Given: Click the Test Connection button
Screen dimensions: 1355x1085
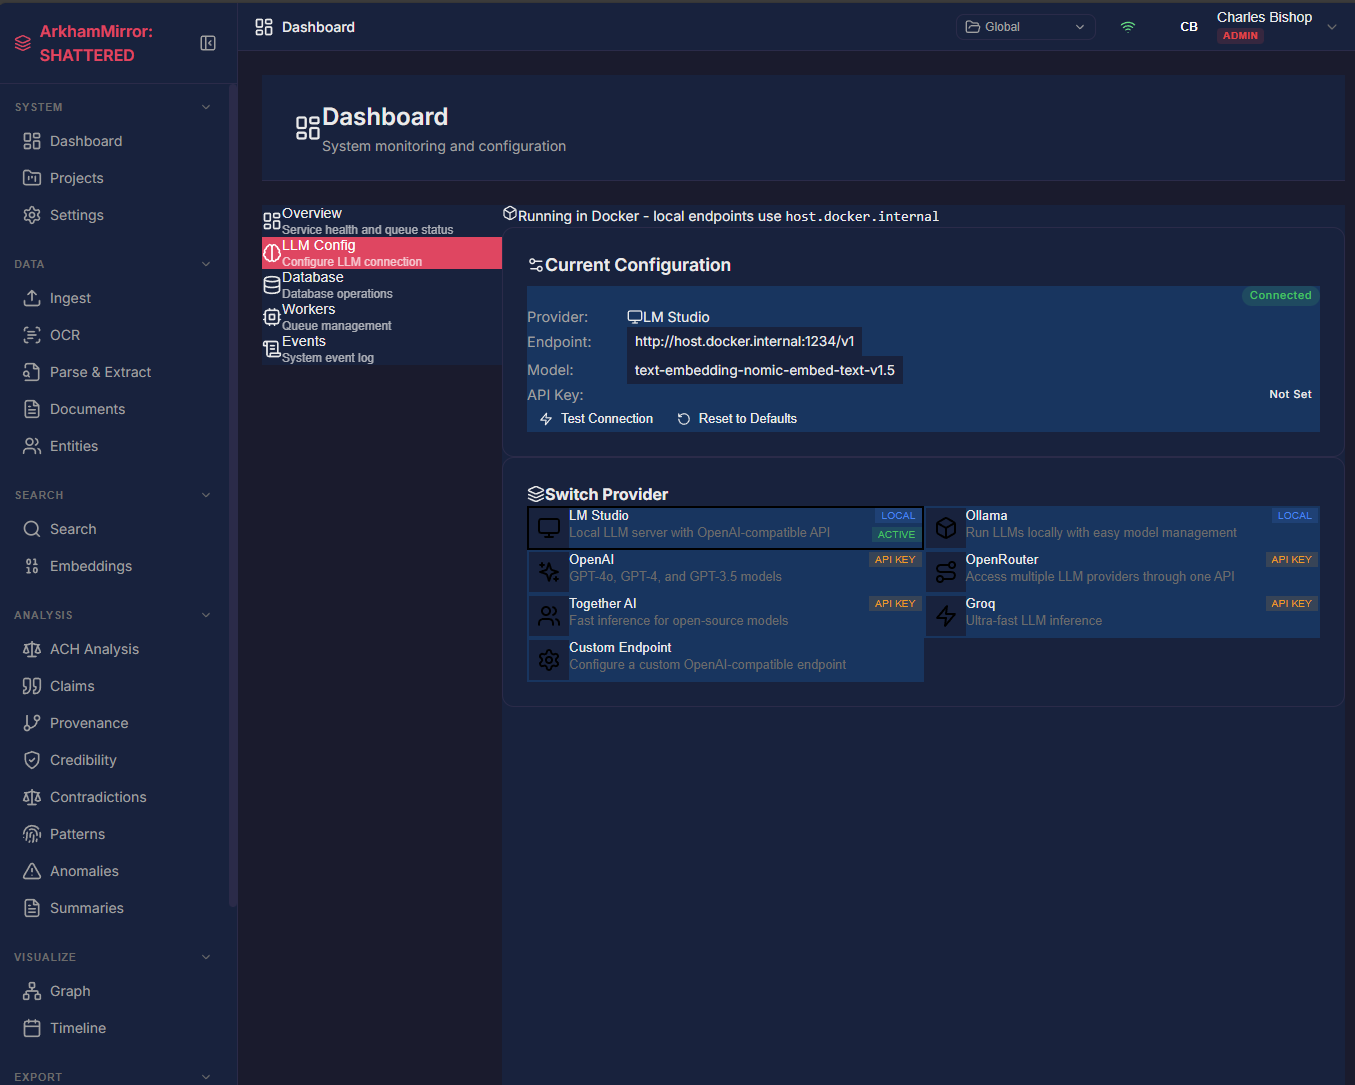Looking at the screenshot, I should (x=596, y=419).
